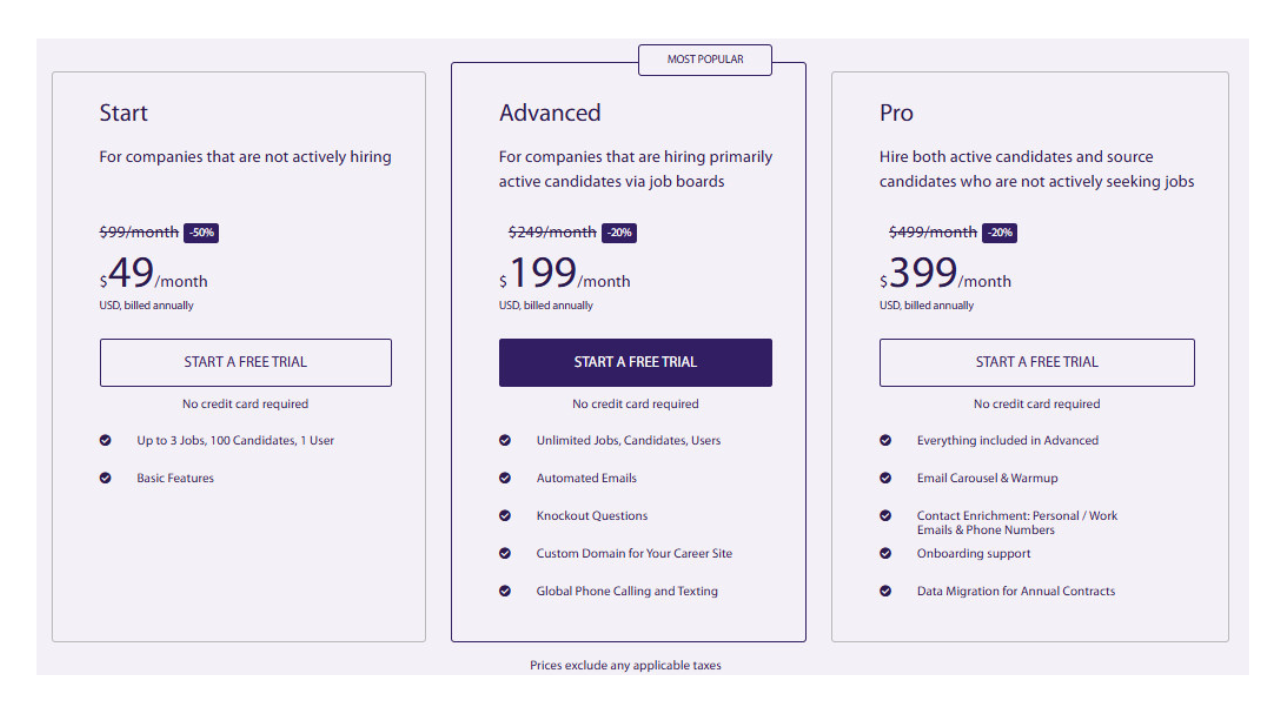Click checkmark next to Global Phone Calling
1286x714 pixels.
pos(505,591)
